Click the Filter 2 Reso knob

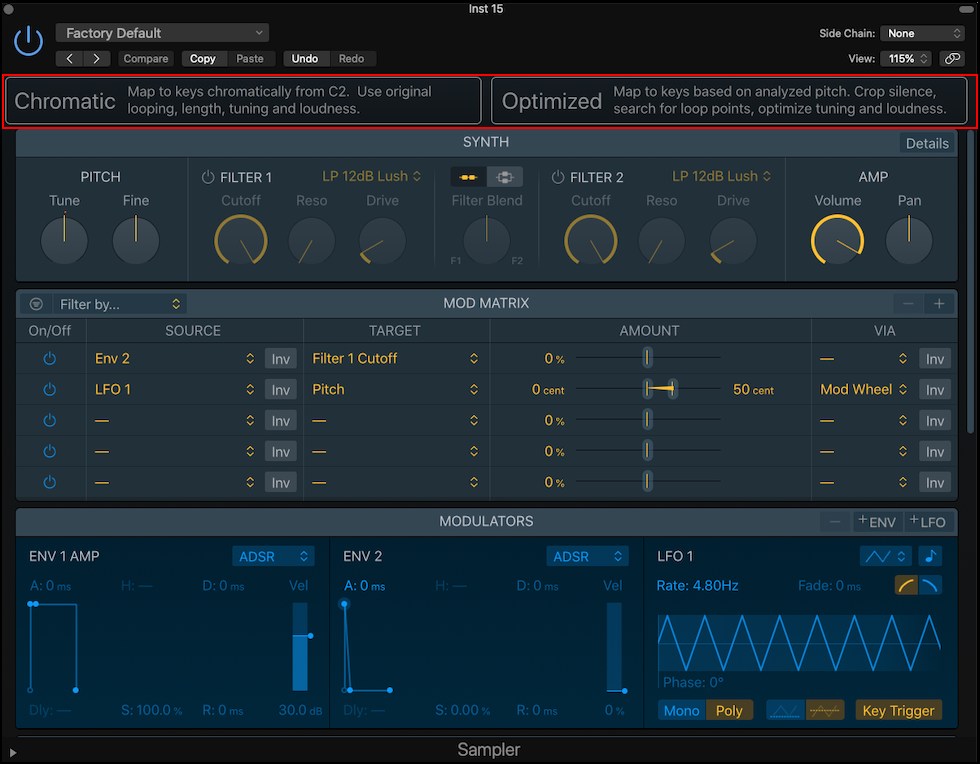click(x=661, y=241)
